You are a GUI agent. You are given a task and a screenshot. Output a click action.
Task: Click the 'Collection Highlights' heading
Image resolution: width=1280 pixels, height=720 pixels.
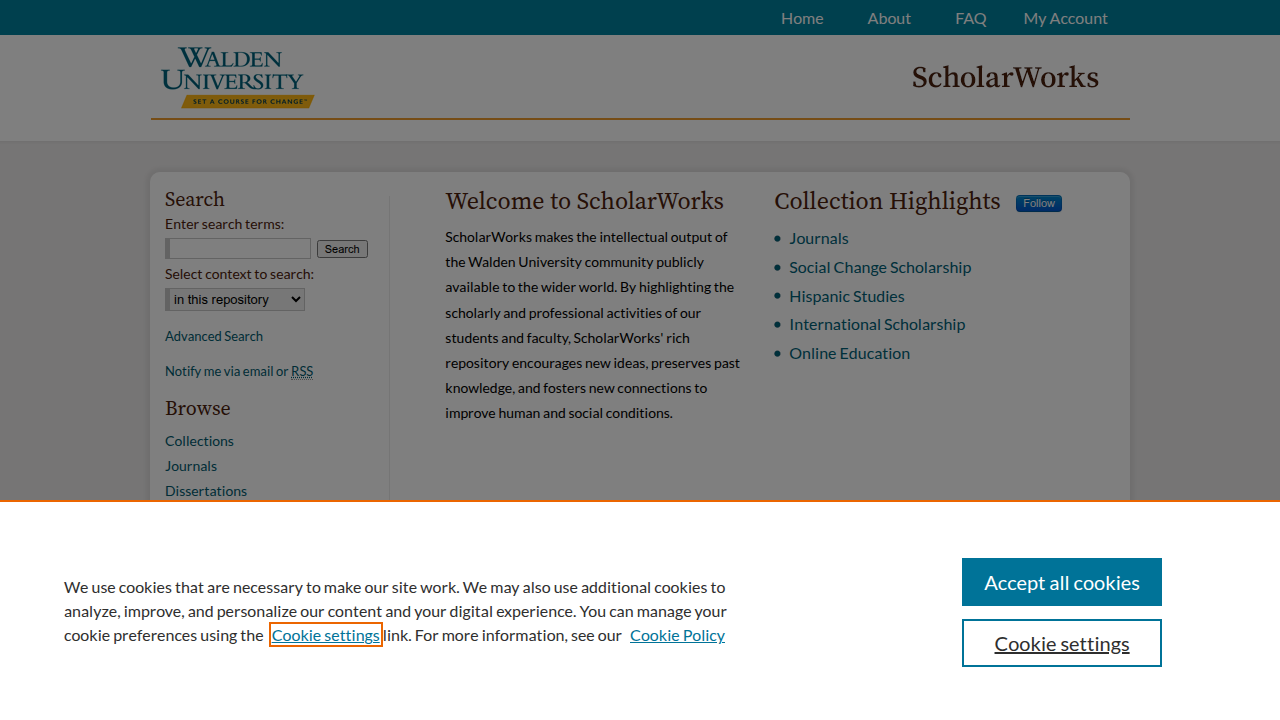tap(887, 201)
